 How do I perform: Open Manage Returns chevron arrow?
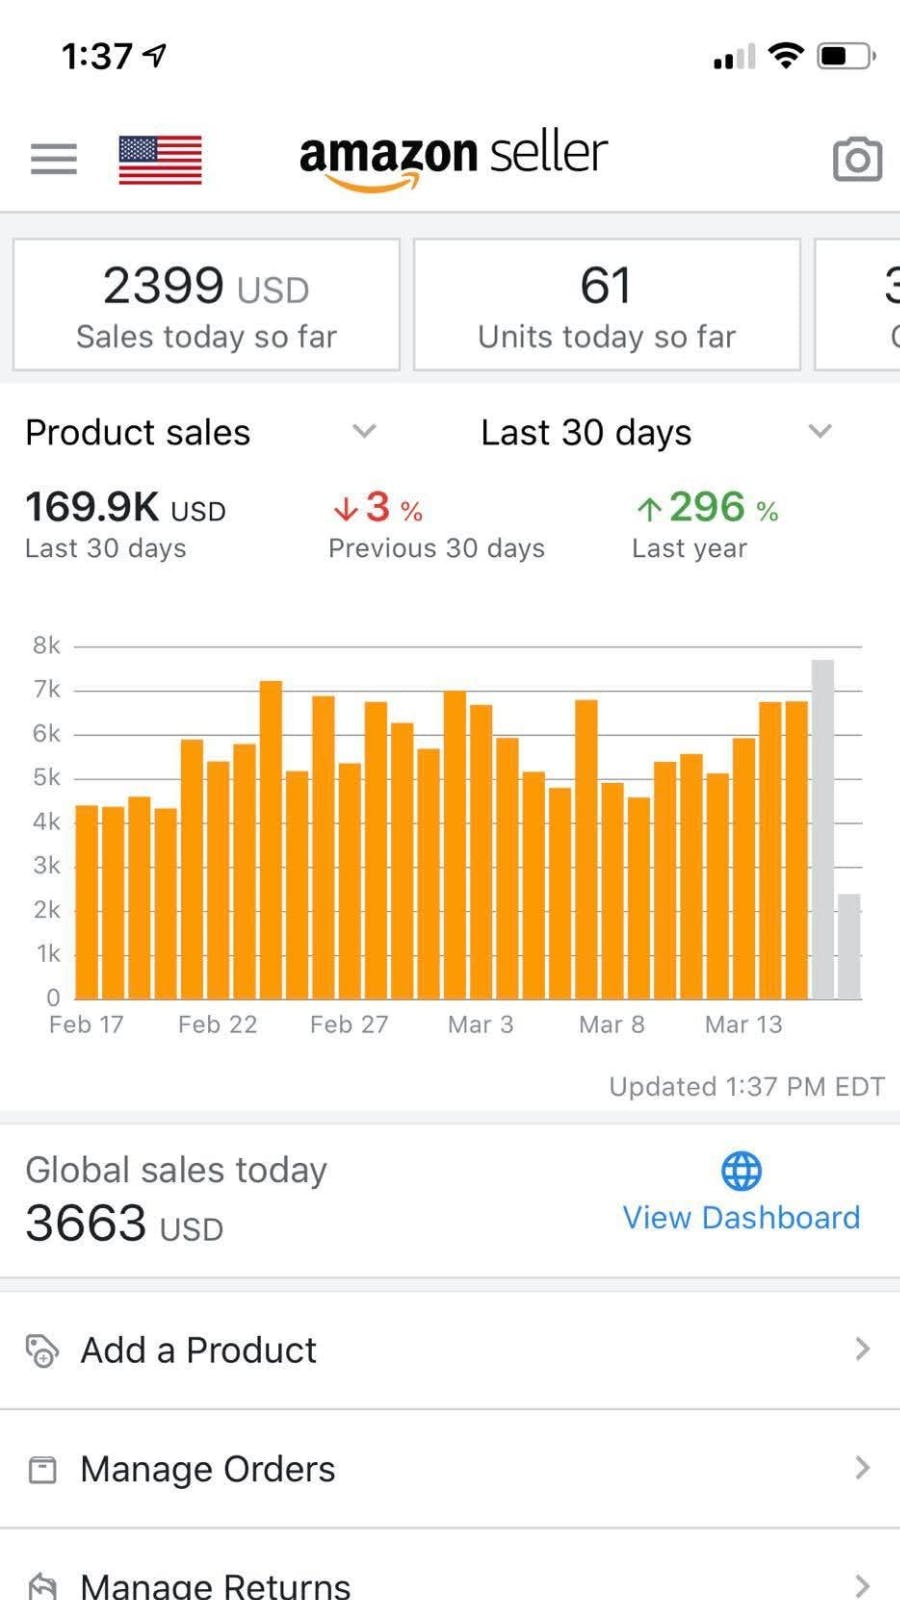(862, 1585)
